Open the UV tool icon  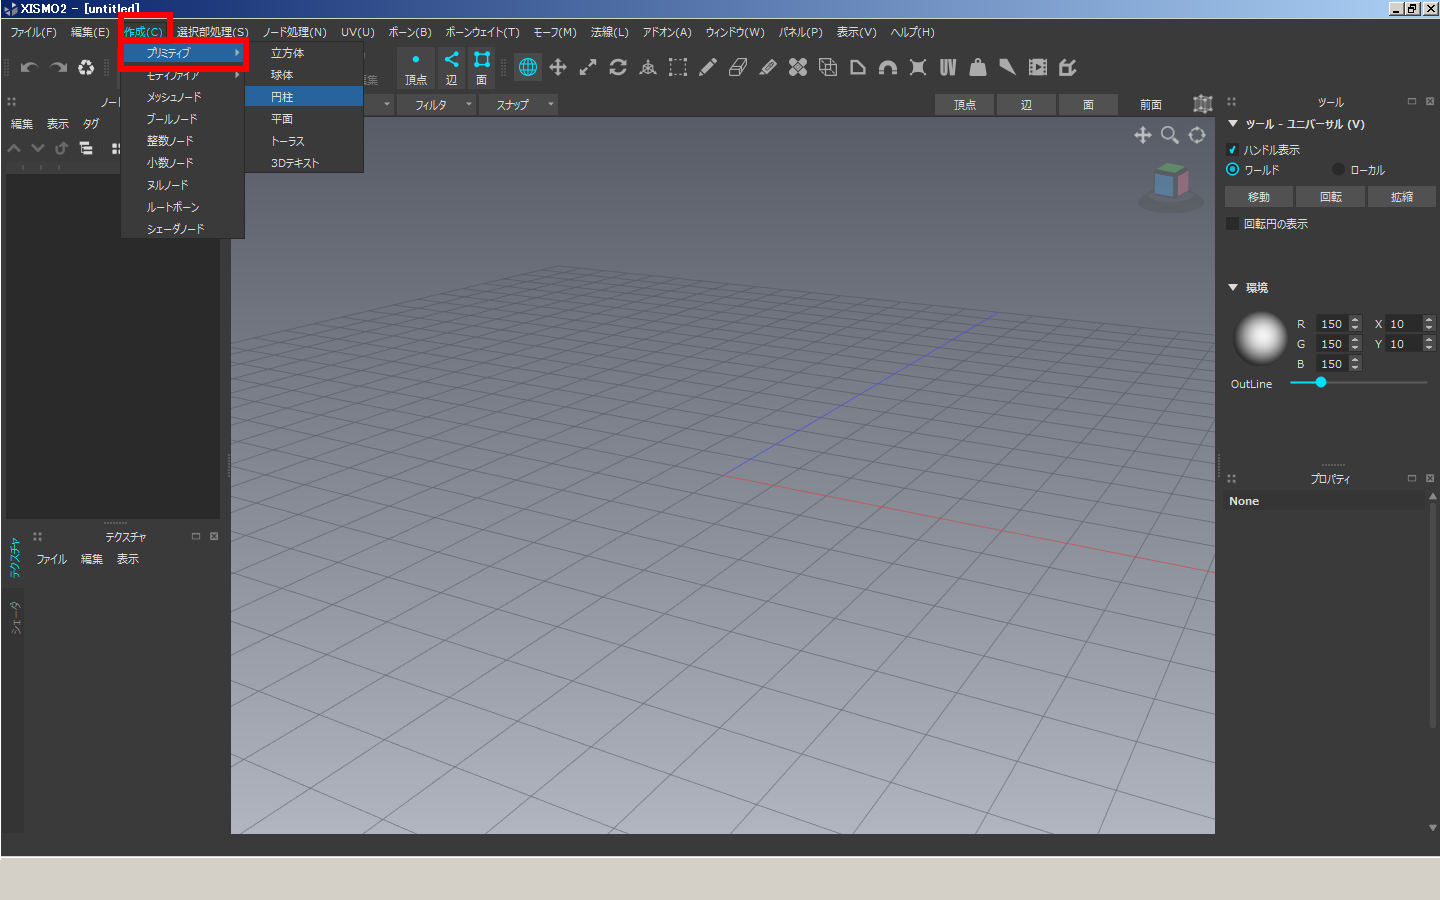948,67
